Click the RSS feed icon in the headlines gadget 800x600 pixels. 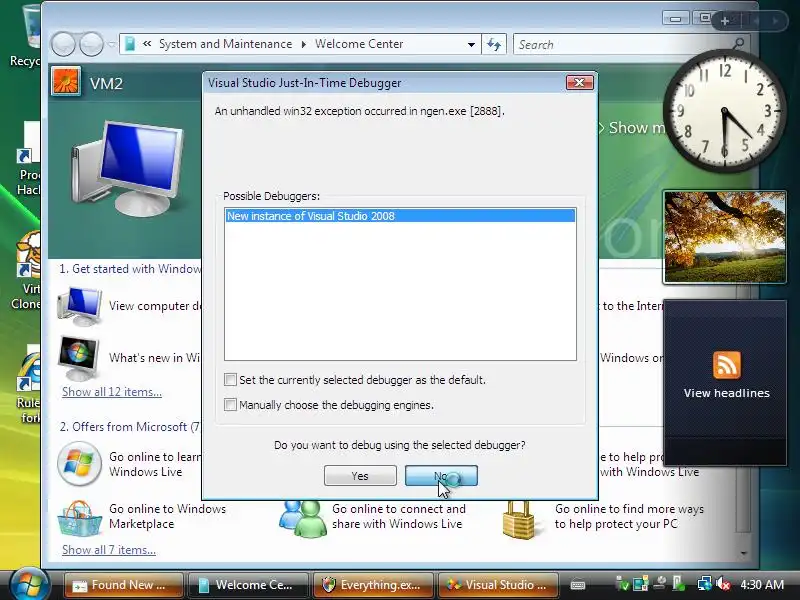click(727, 365)
